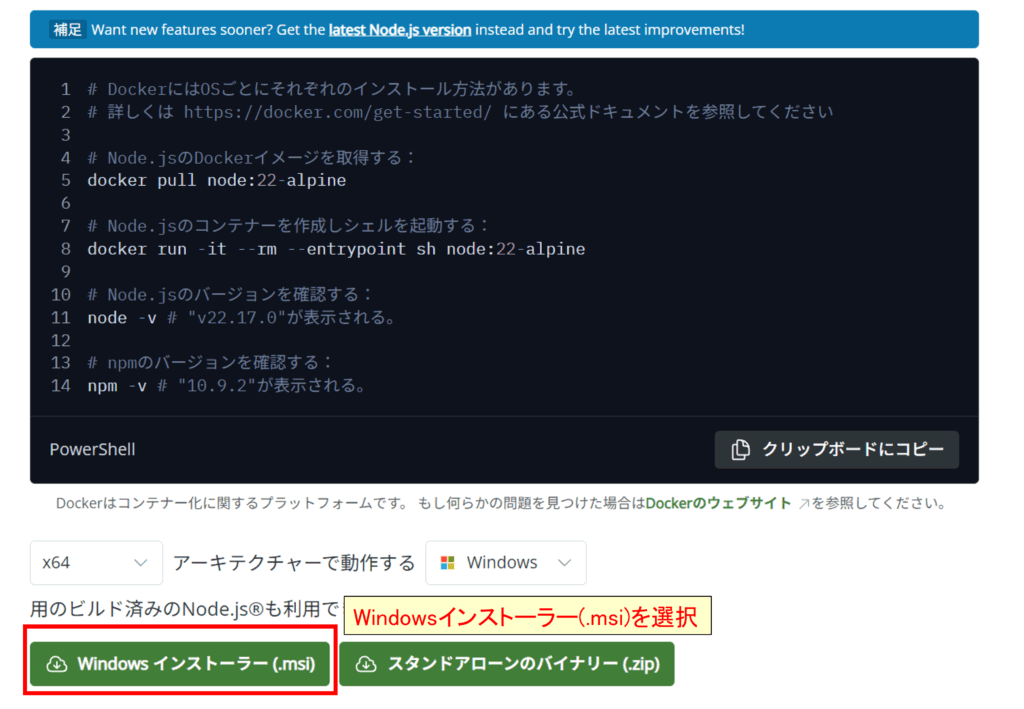This screenshot has width=1024, height=709.
Task: Click comment Node.jsのDockerイメージを取得する
Action: (x=251, y=158)
